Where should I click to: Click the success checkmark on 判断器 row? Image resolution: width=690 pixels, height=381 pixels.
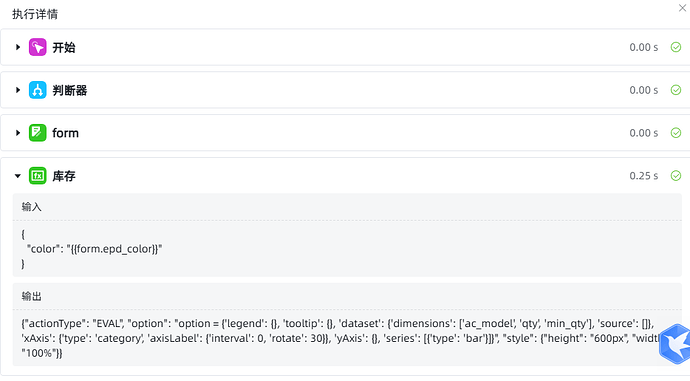pos(676,90)
